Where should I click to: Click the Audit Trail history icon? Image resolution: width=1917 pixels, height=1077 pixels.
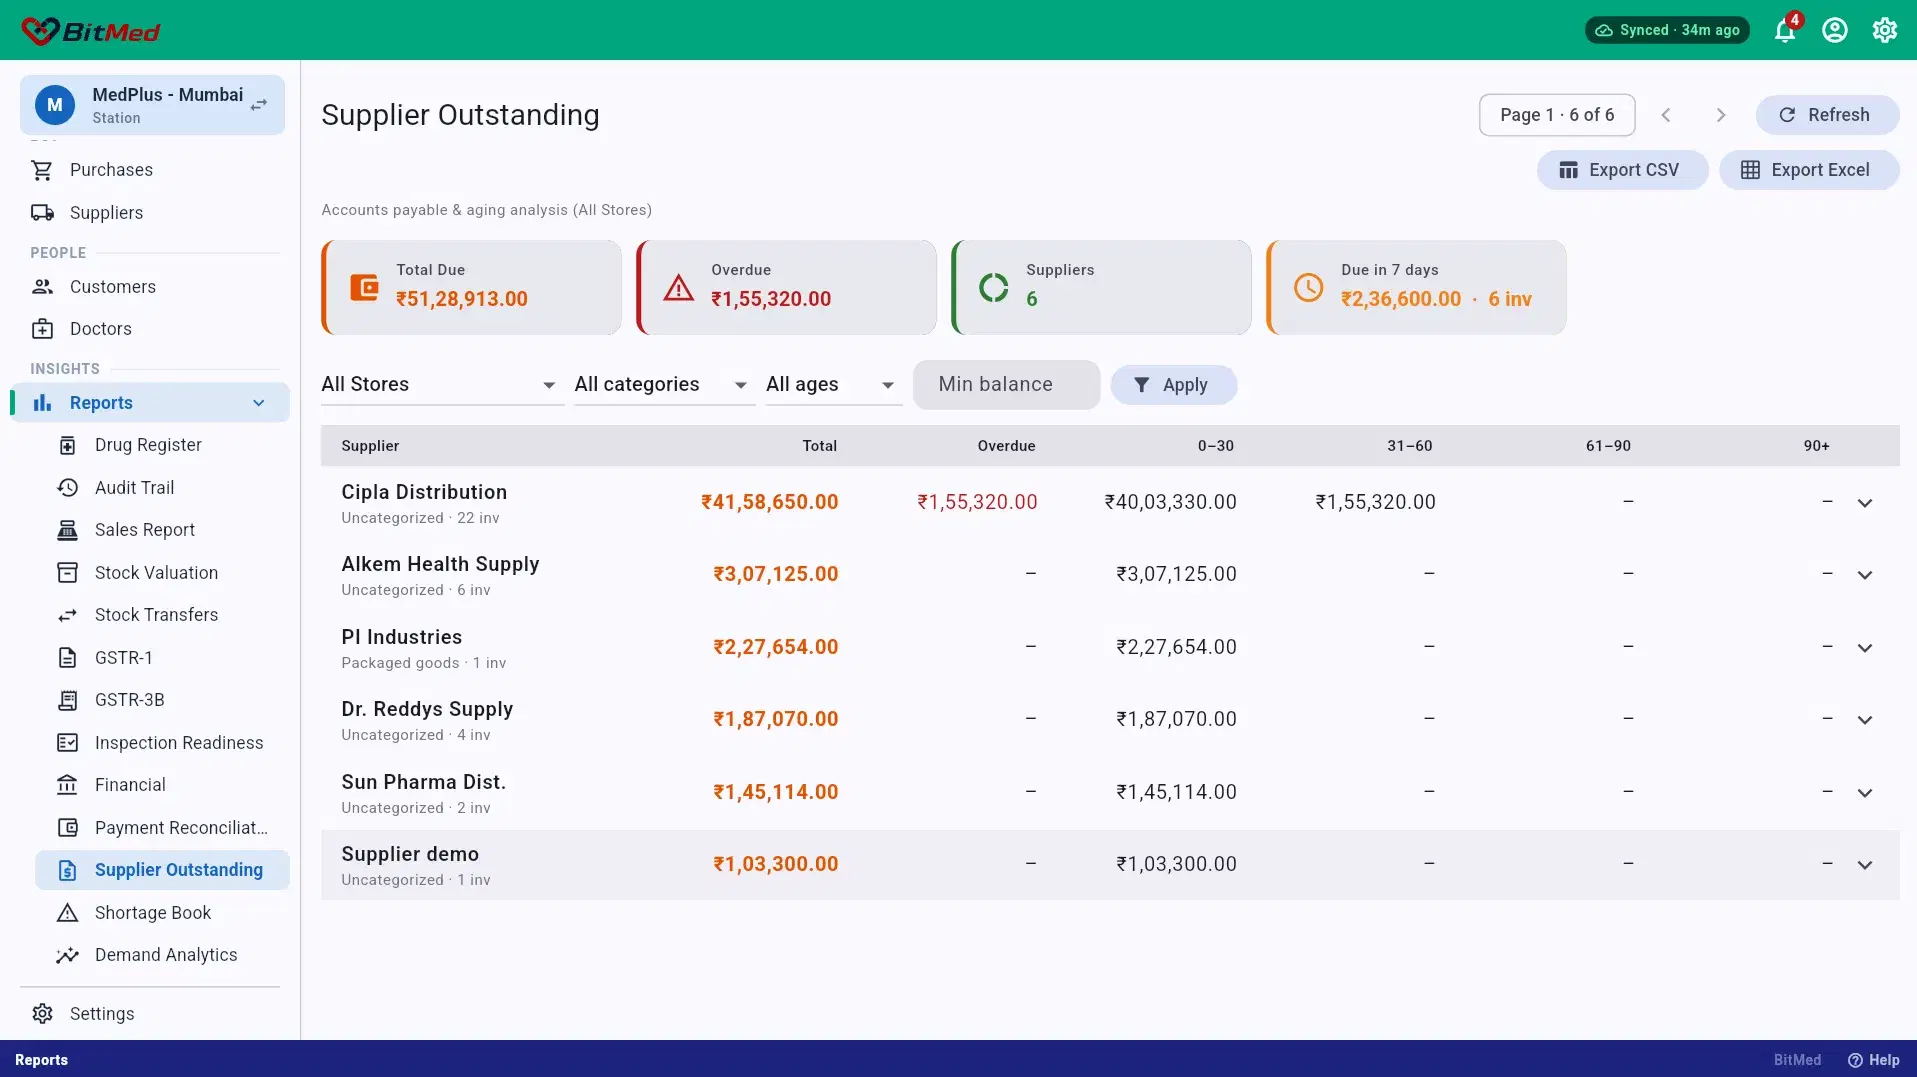tap(67, 488)
